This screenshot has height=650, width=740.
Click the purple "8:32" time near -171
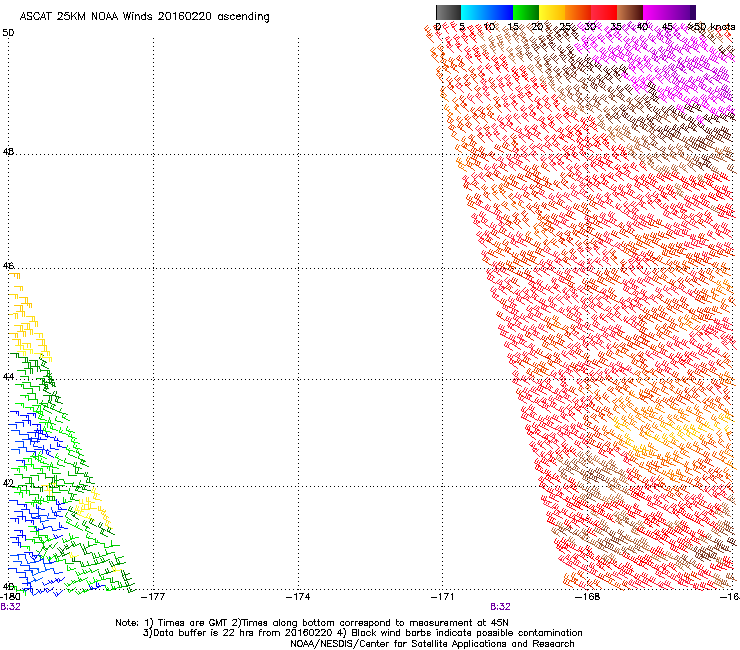point(500,607)
